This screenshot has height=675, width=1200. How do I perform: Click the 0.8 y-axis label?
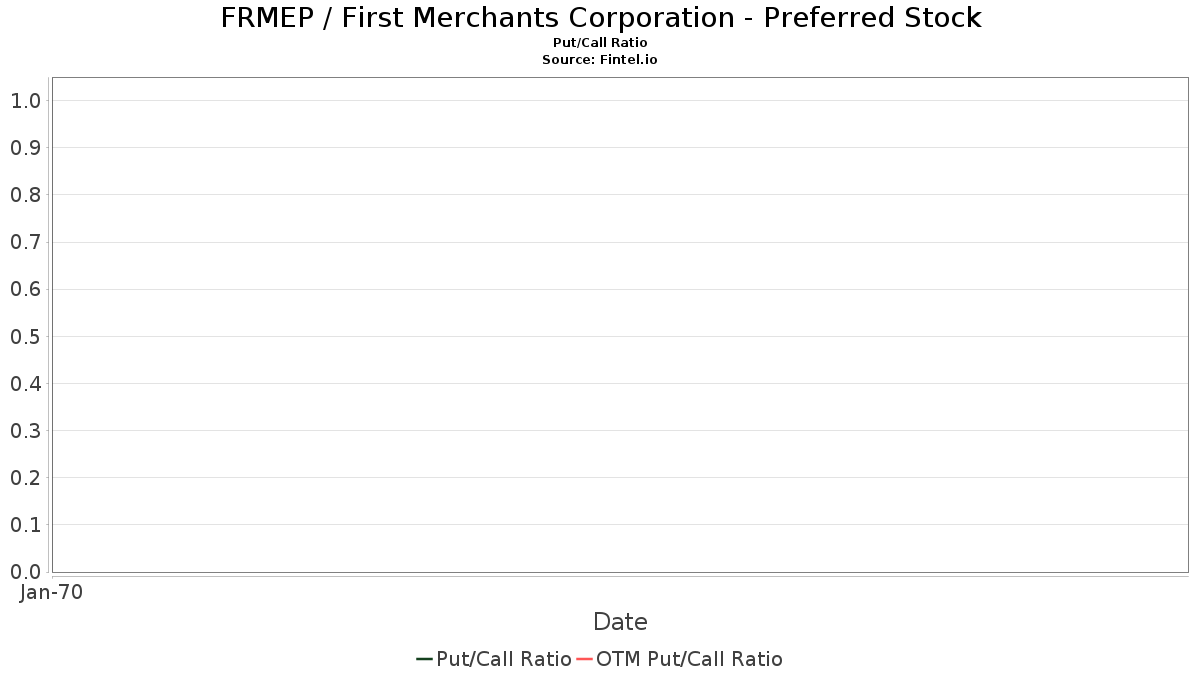25,195
